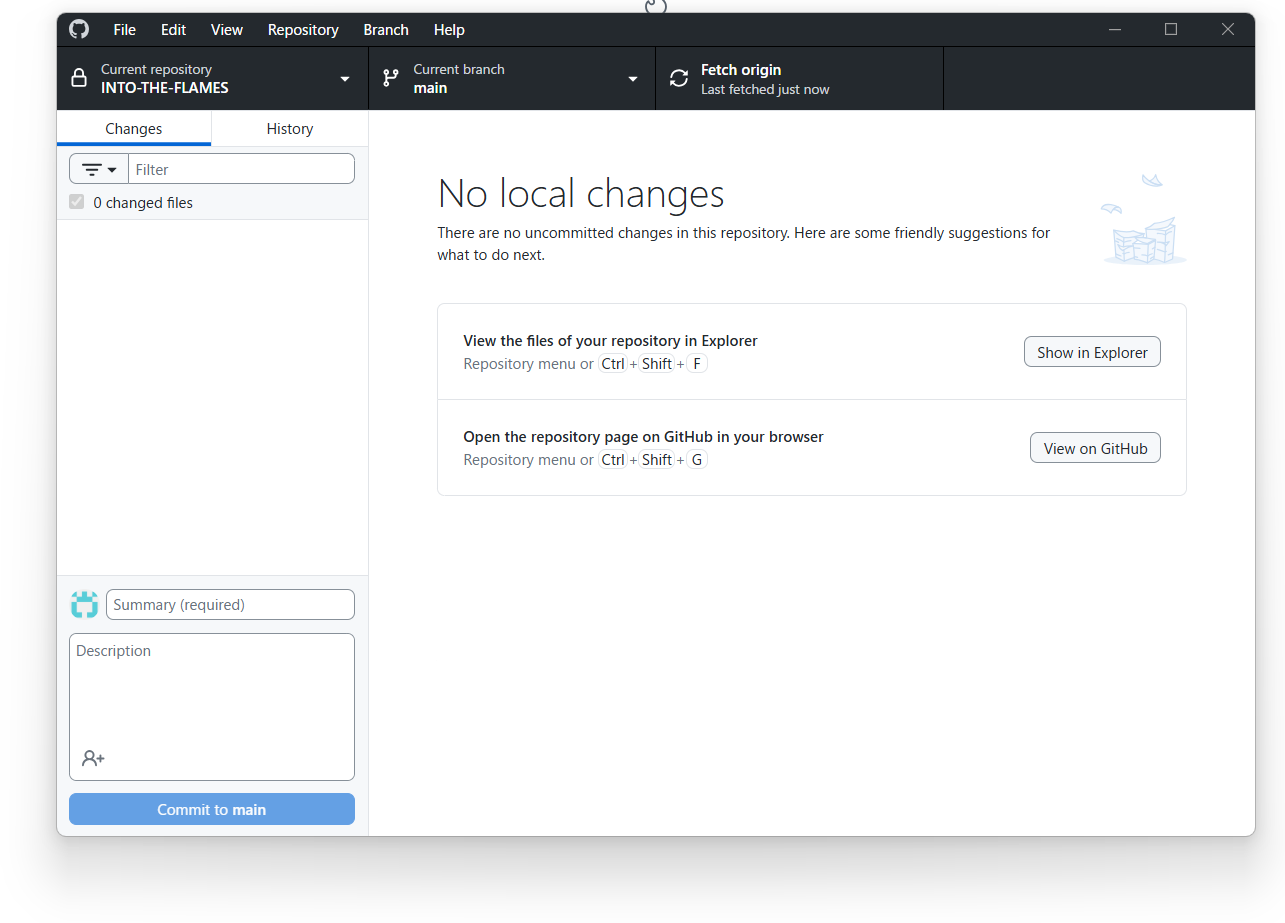This screenshot has width=1285, height=923.
Task: Close the GitHub Desktop window
Action: (x=1228, y=29)
